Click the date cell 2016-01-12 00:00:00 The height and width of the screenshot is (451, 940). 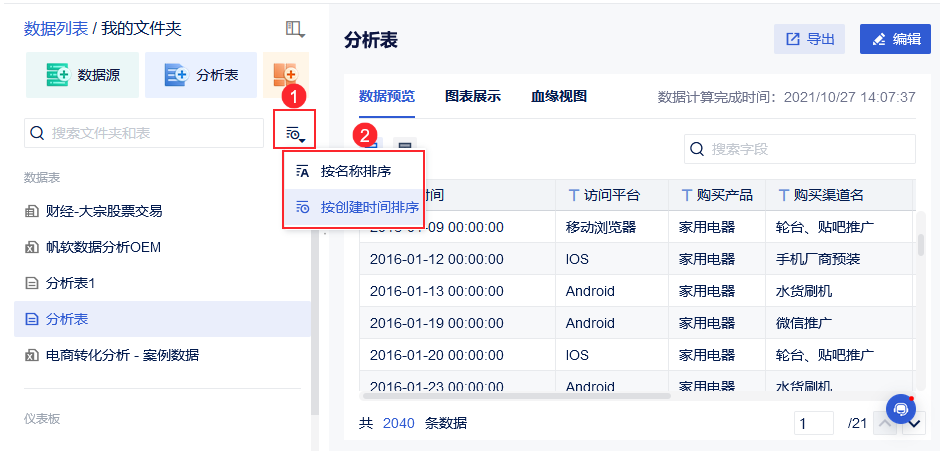(457, 259)
